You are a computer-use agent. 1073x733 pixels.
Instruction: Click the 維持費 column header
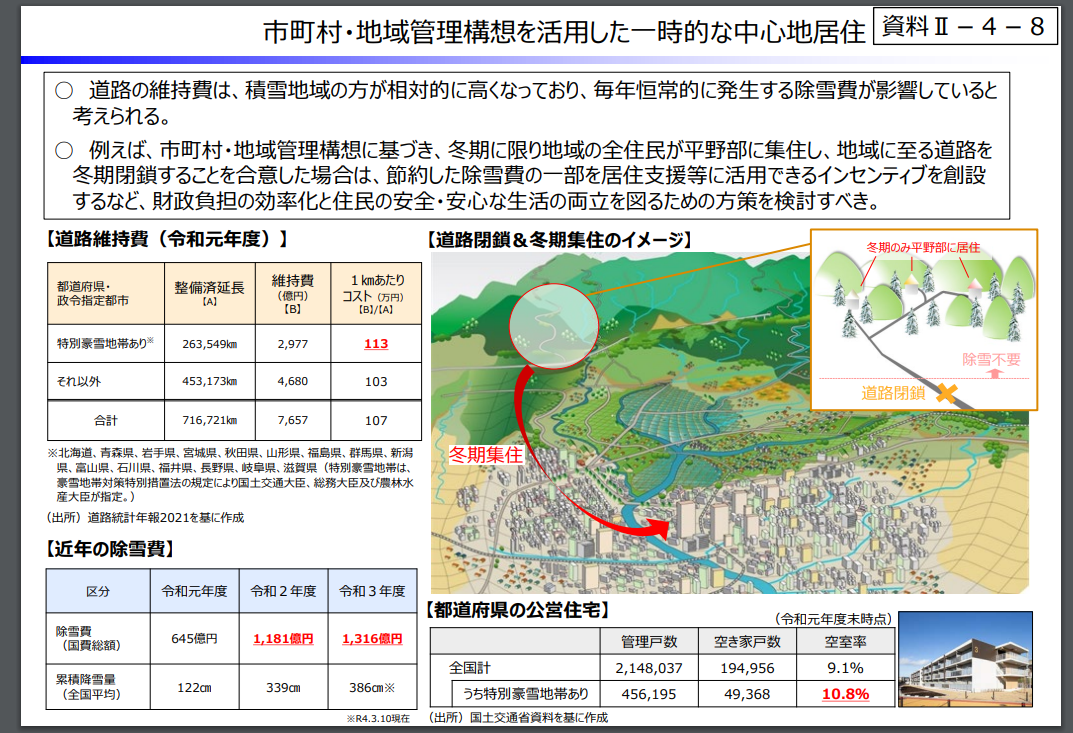point(293,294)
